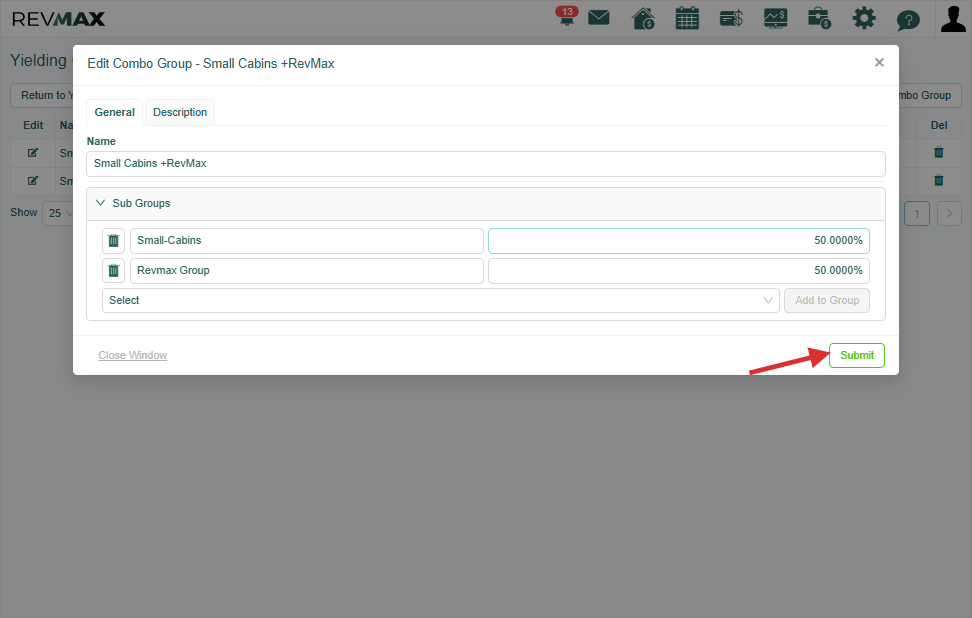Click the Small-Cabins percentage field

(679, 241)
